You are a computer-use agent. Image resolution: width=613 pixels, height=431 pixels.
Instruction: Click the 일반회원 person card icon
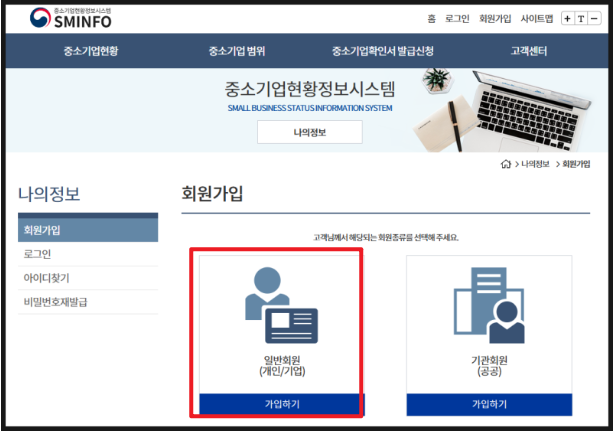[x=281, y=305]
